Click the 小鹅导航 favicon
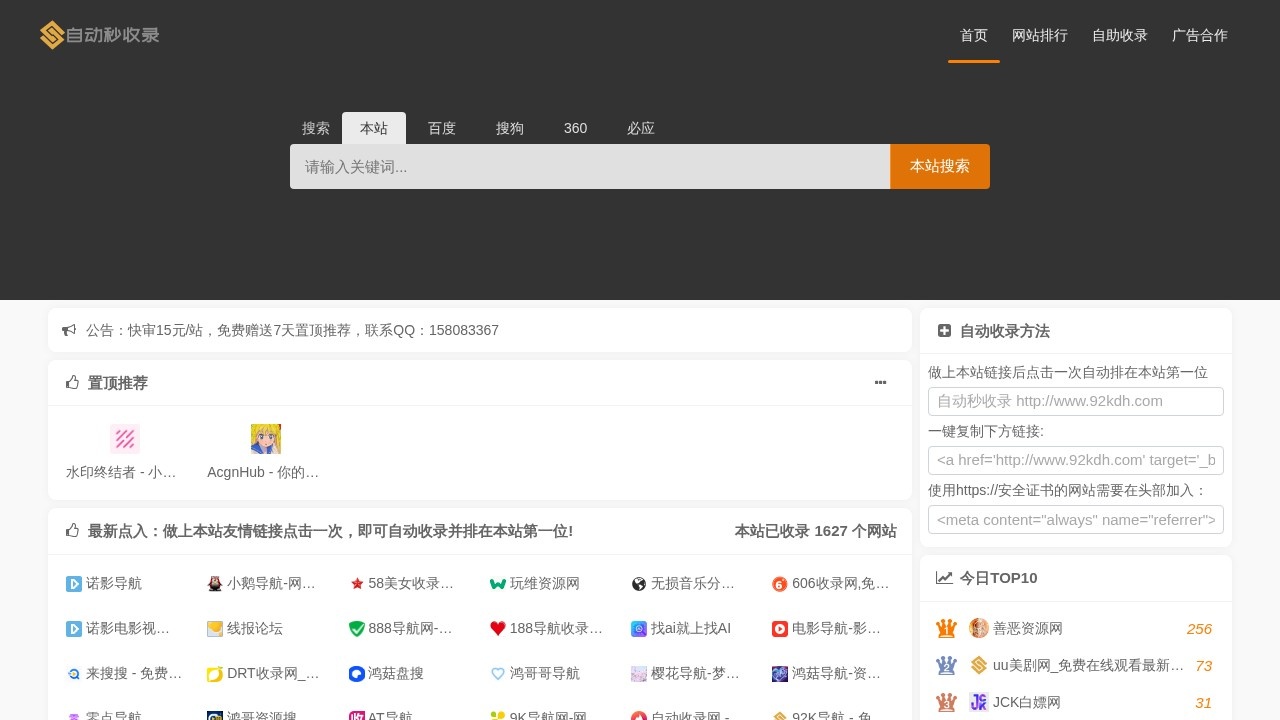Image resolution: width=1280 pixels, height=720 pixels. [215, 584]
